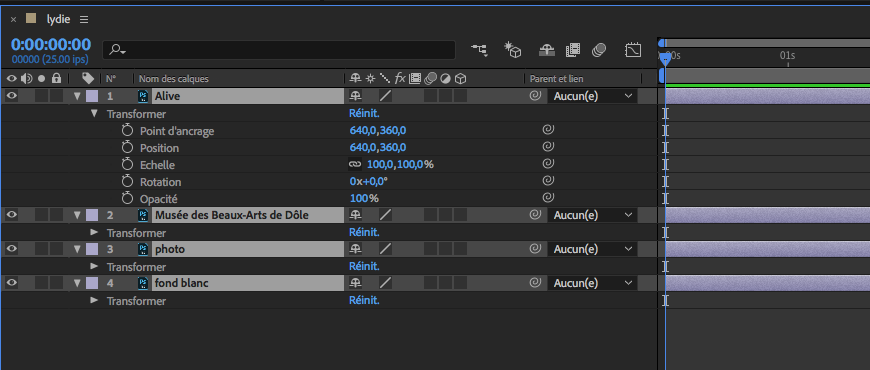Enable motion blur for the composition icon
The height and width of the screenshot is (370, 870).
[x=599, y=50]
